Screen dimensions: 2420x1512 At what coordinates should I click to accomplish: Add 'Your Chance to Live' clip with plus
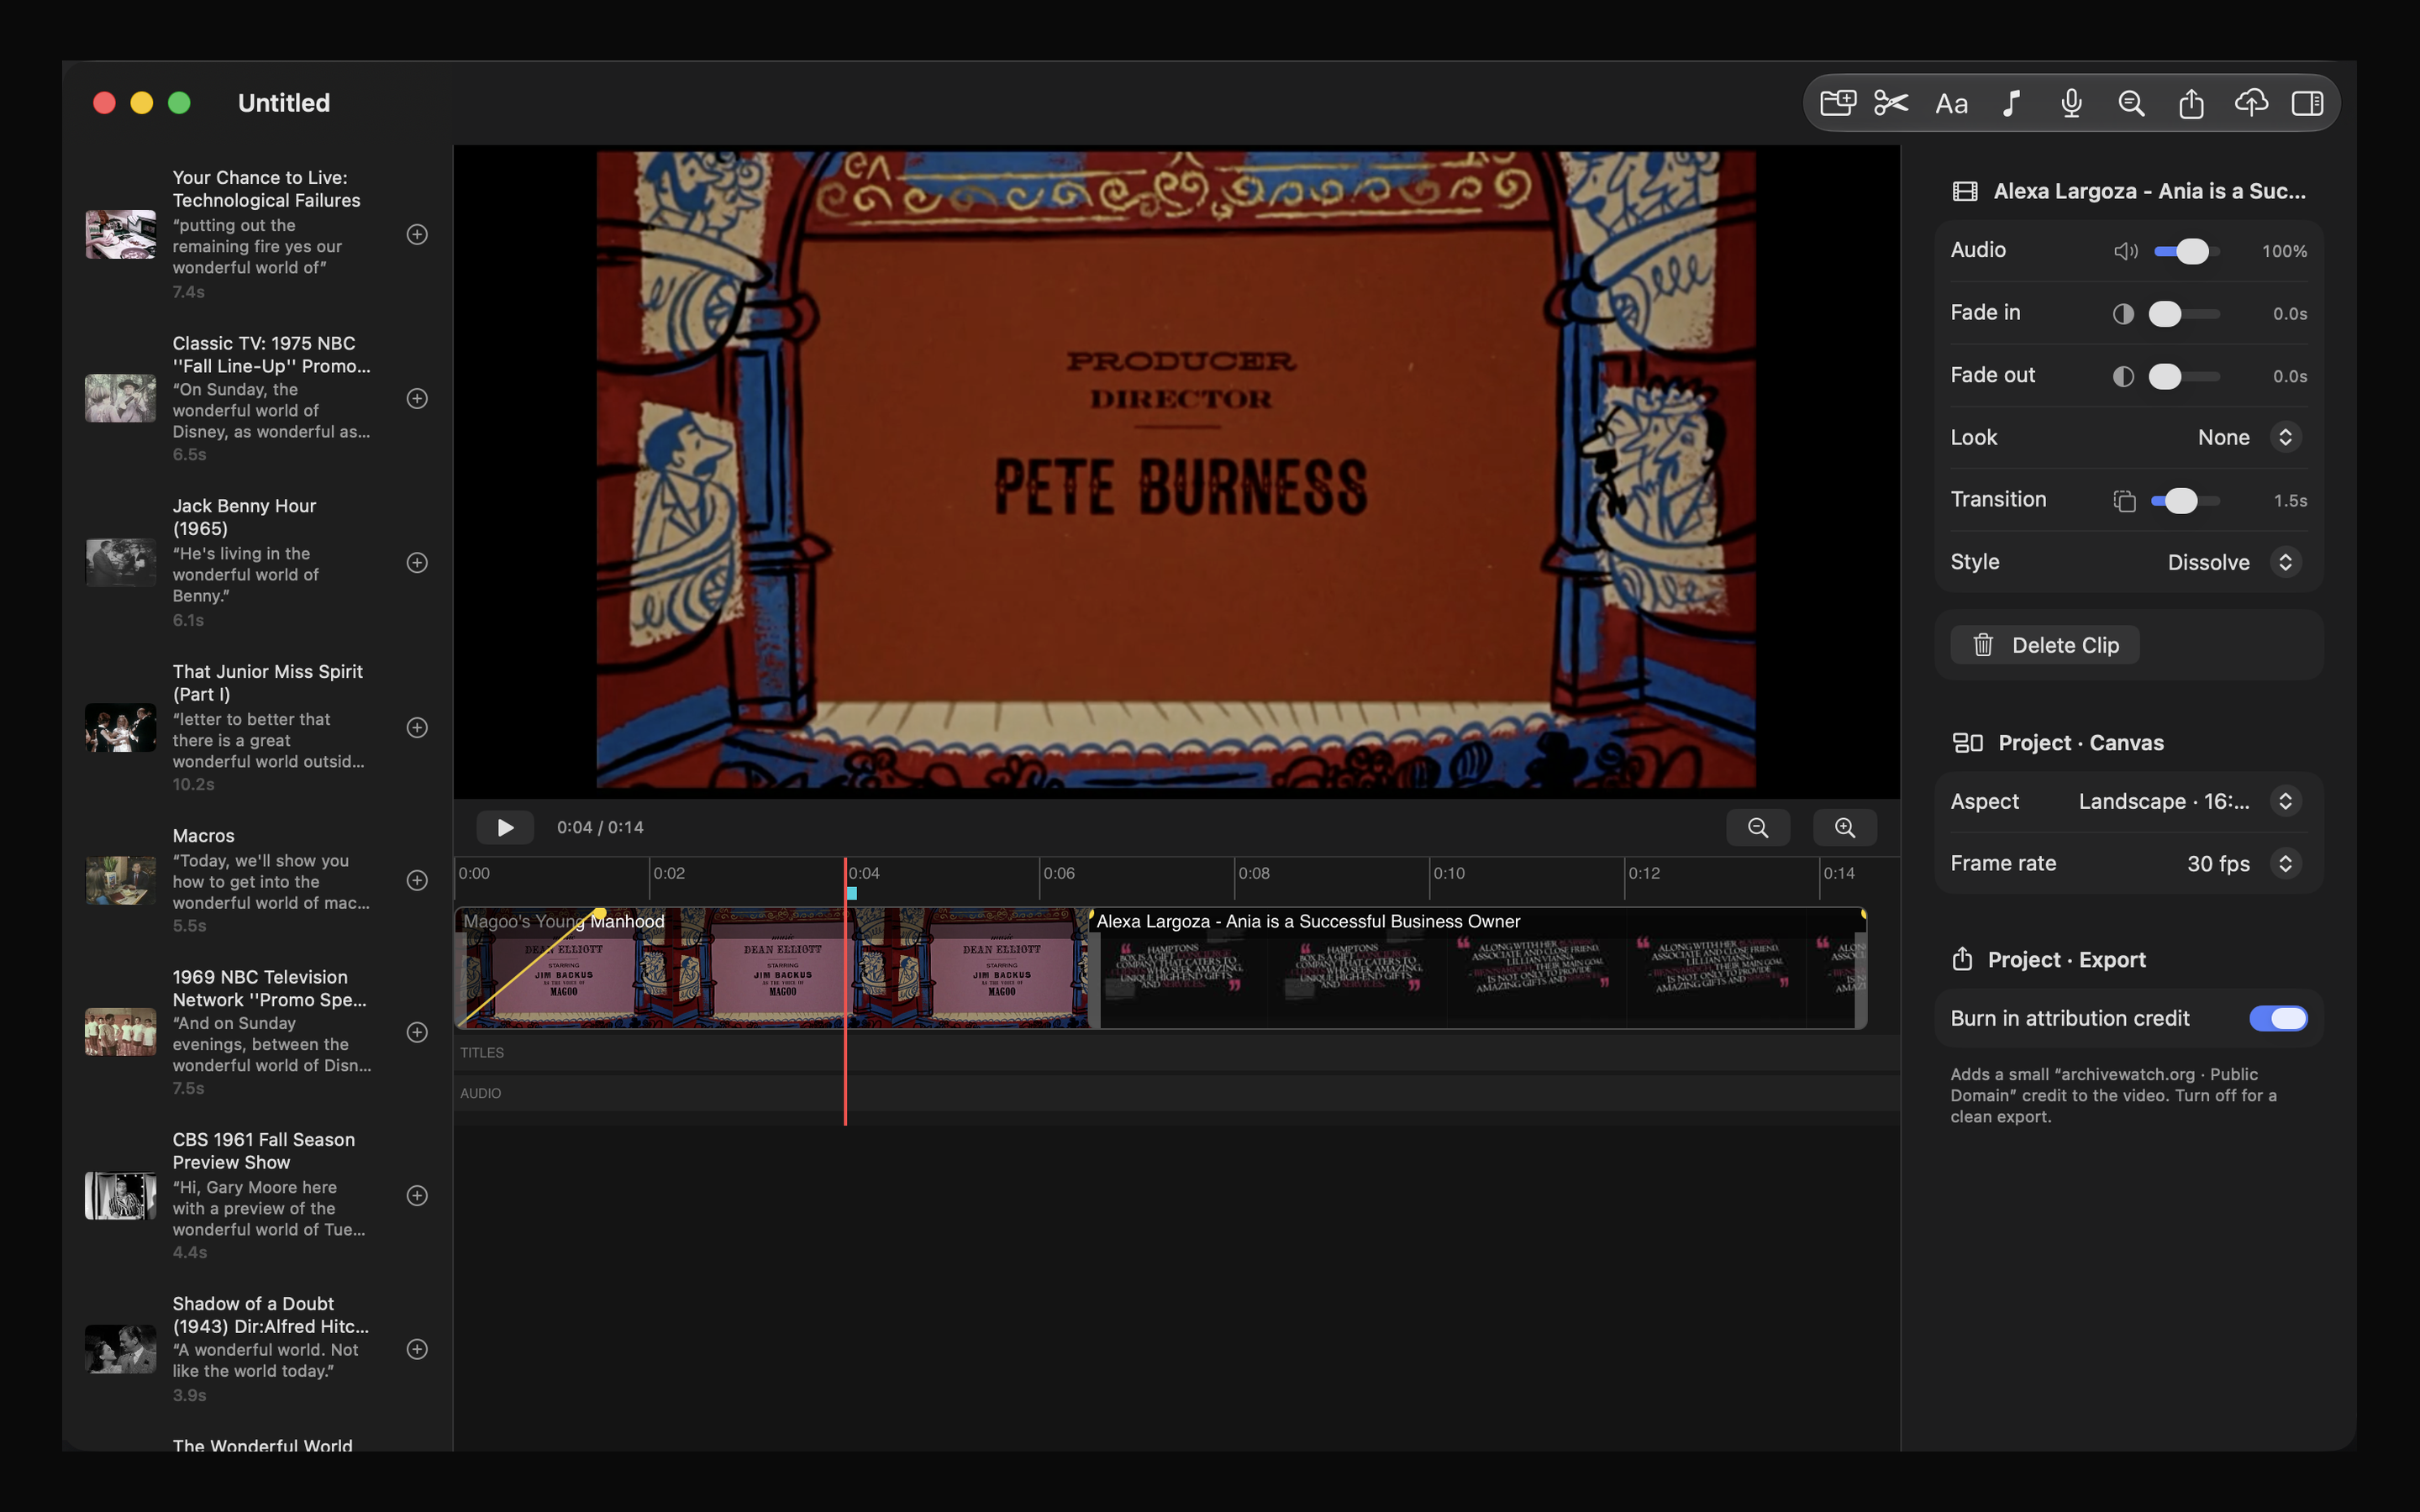click(417, 234)
